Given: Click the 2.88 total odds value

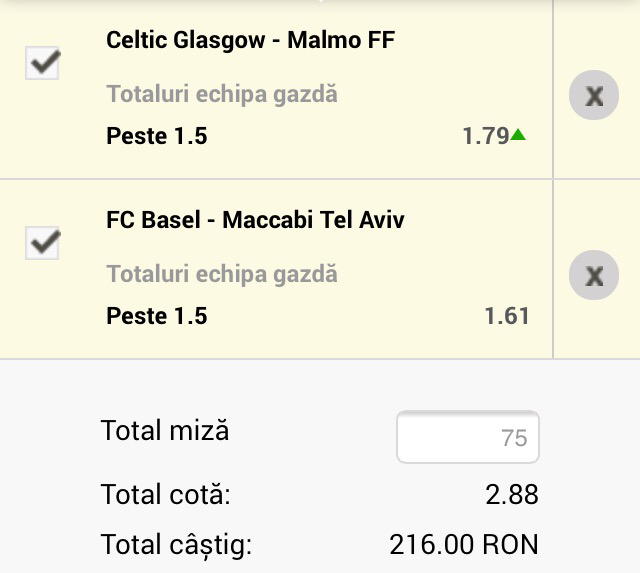Looking at the screenshot, I should tap(509, 494).
